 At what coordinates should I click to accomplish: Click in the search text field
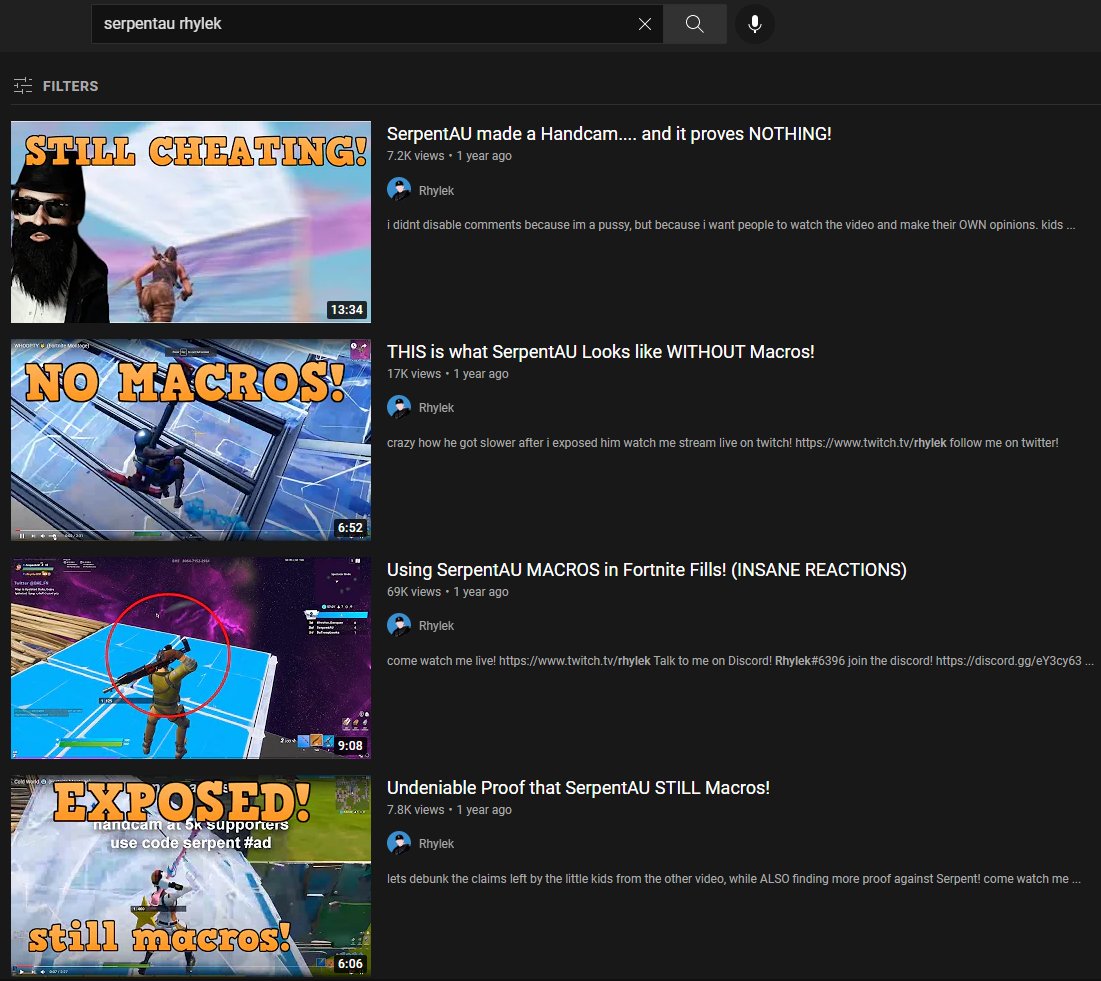tap(360, 24)
